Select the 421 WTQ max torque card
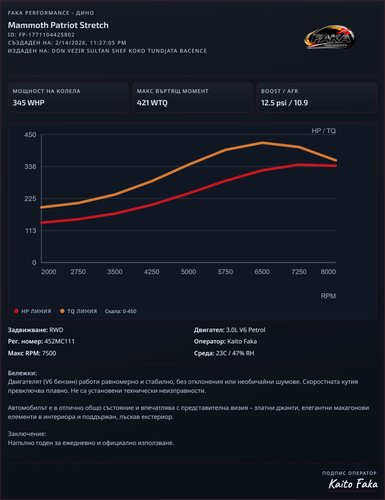The image size is (385, 500). (192, 98)
